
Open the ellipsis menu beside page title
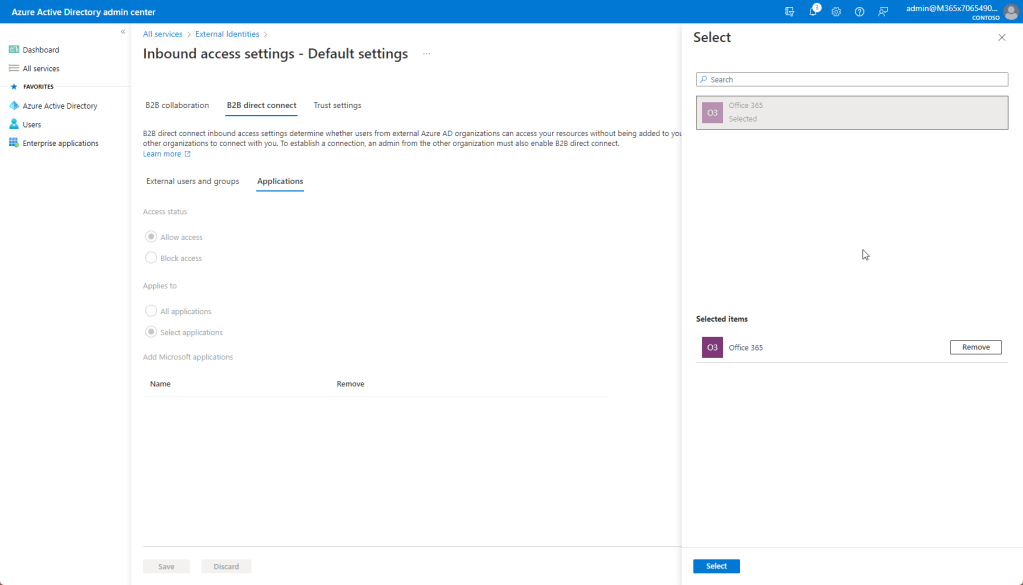click(x=427, y=54)
